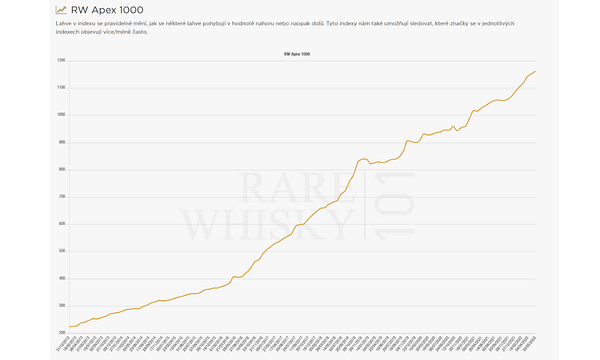Click the RW Apex 1000 page heading
600x360 pixels.
point(107,10)
